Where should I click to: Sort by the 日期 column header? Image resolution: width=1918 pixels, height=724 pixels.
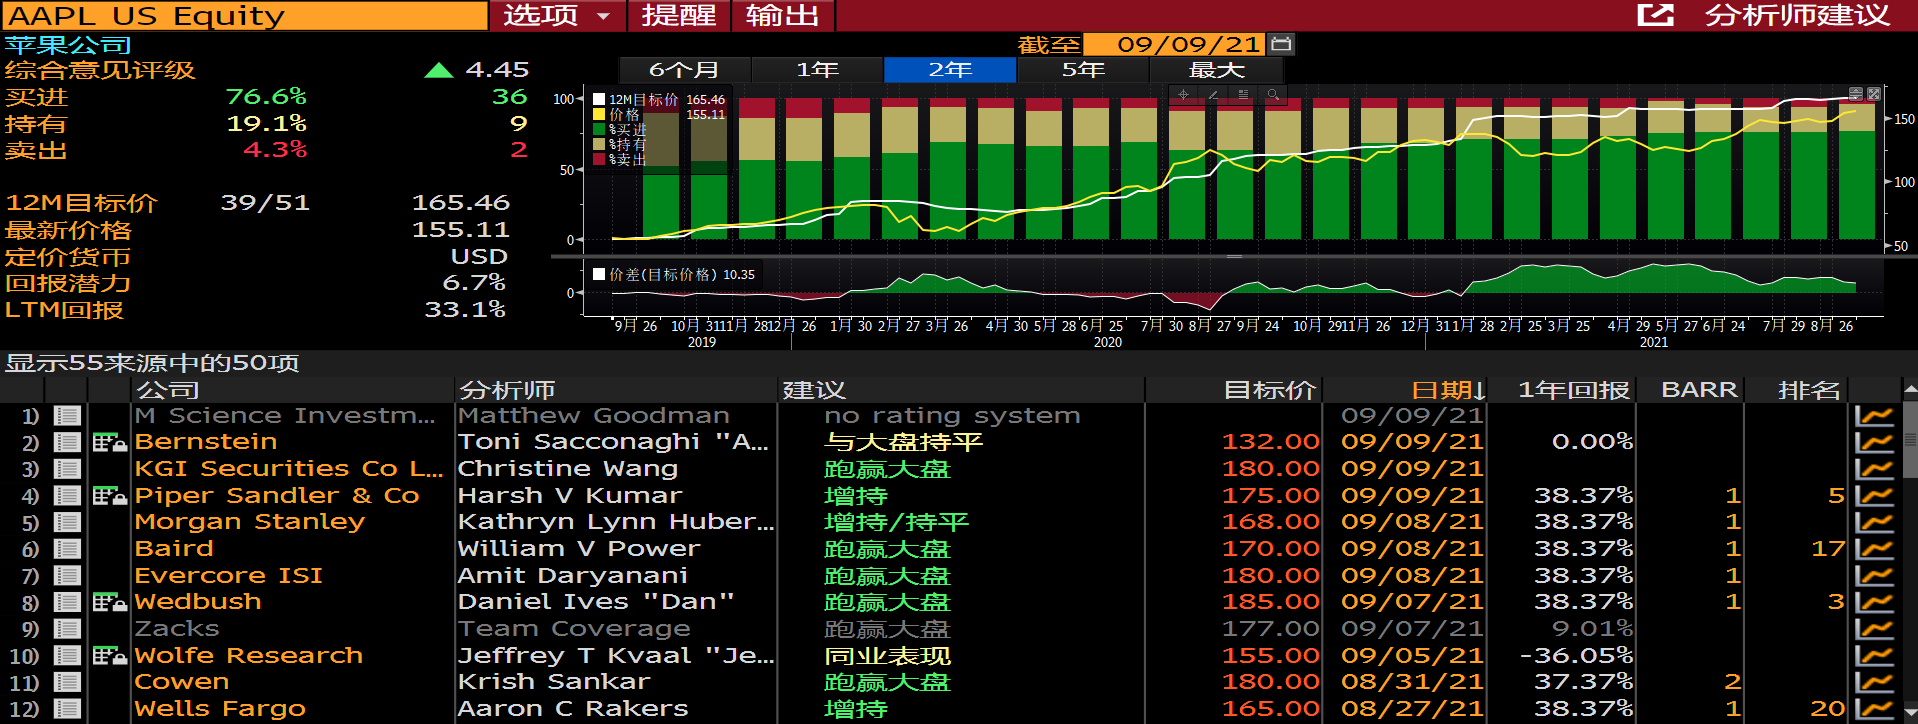(x=1448, y=390)
